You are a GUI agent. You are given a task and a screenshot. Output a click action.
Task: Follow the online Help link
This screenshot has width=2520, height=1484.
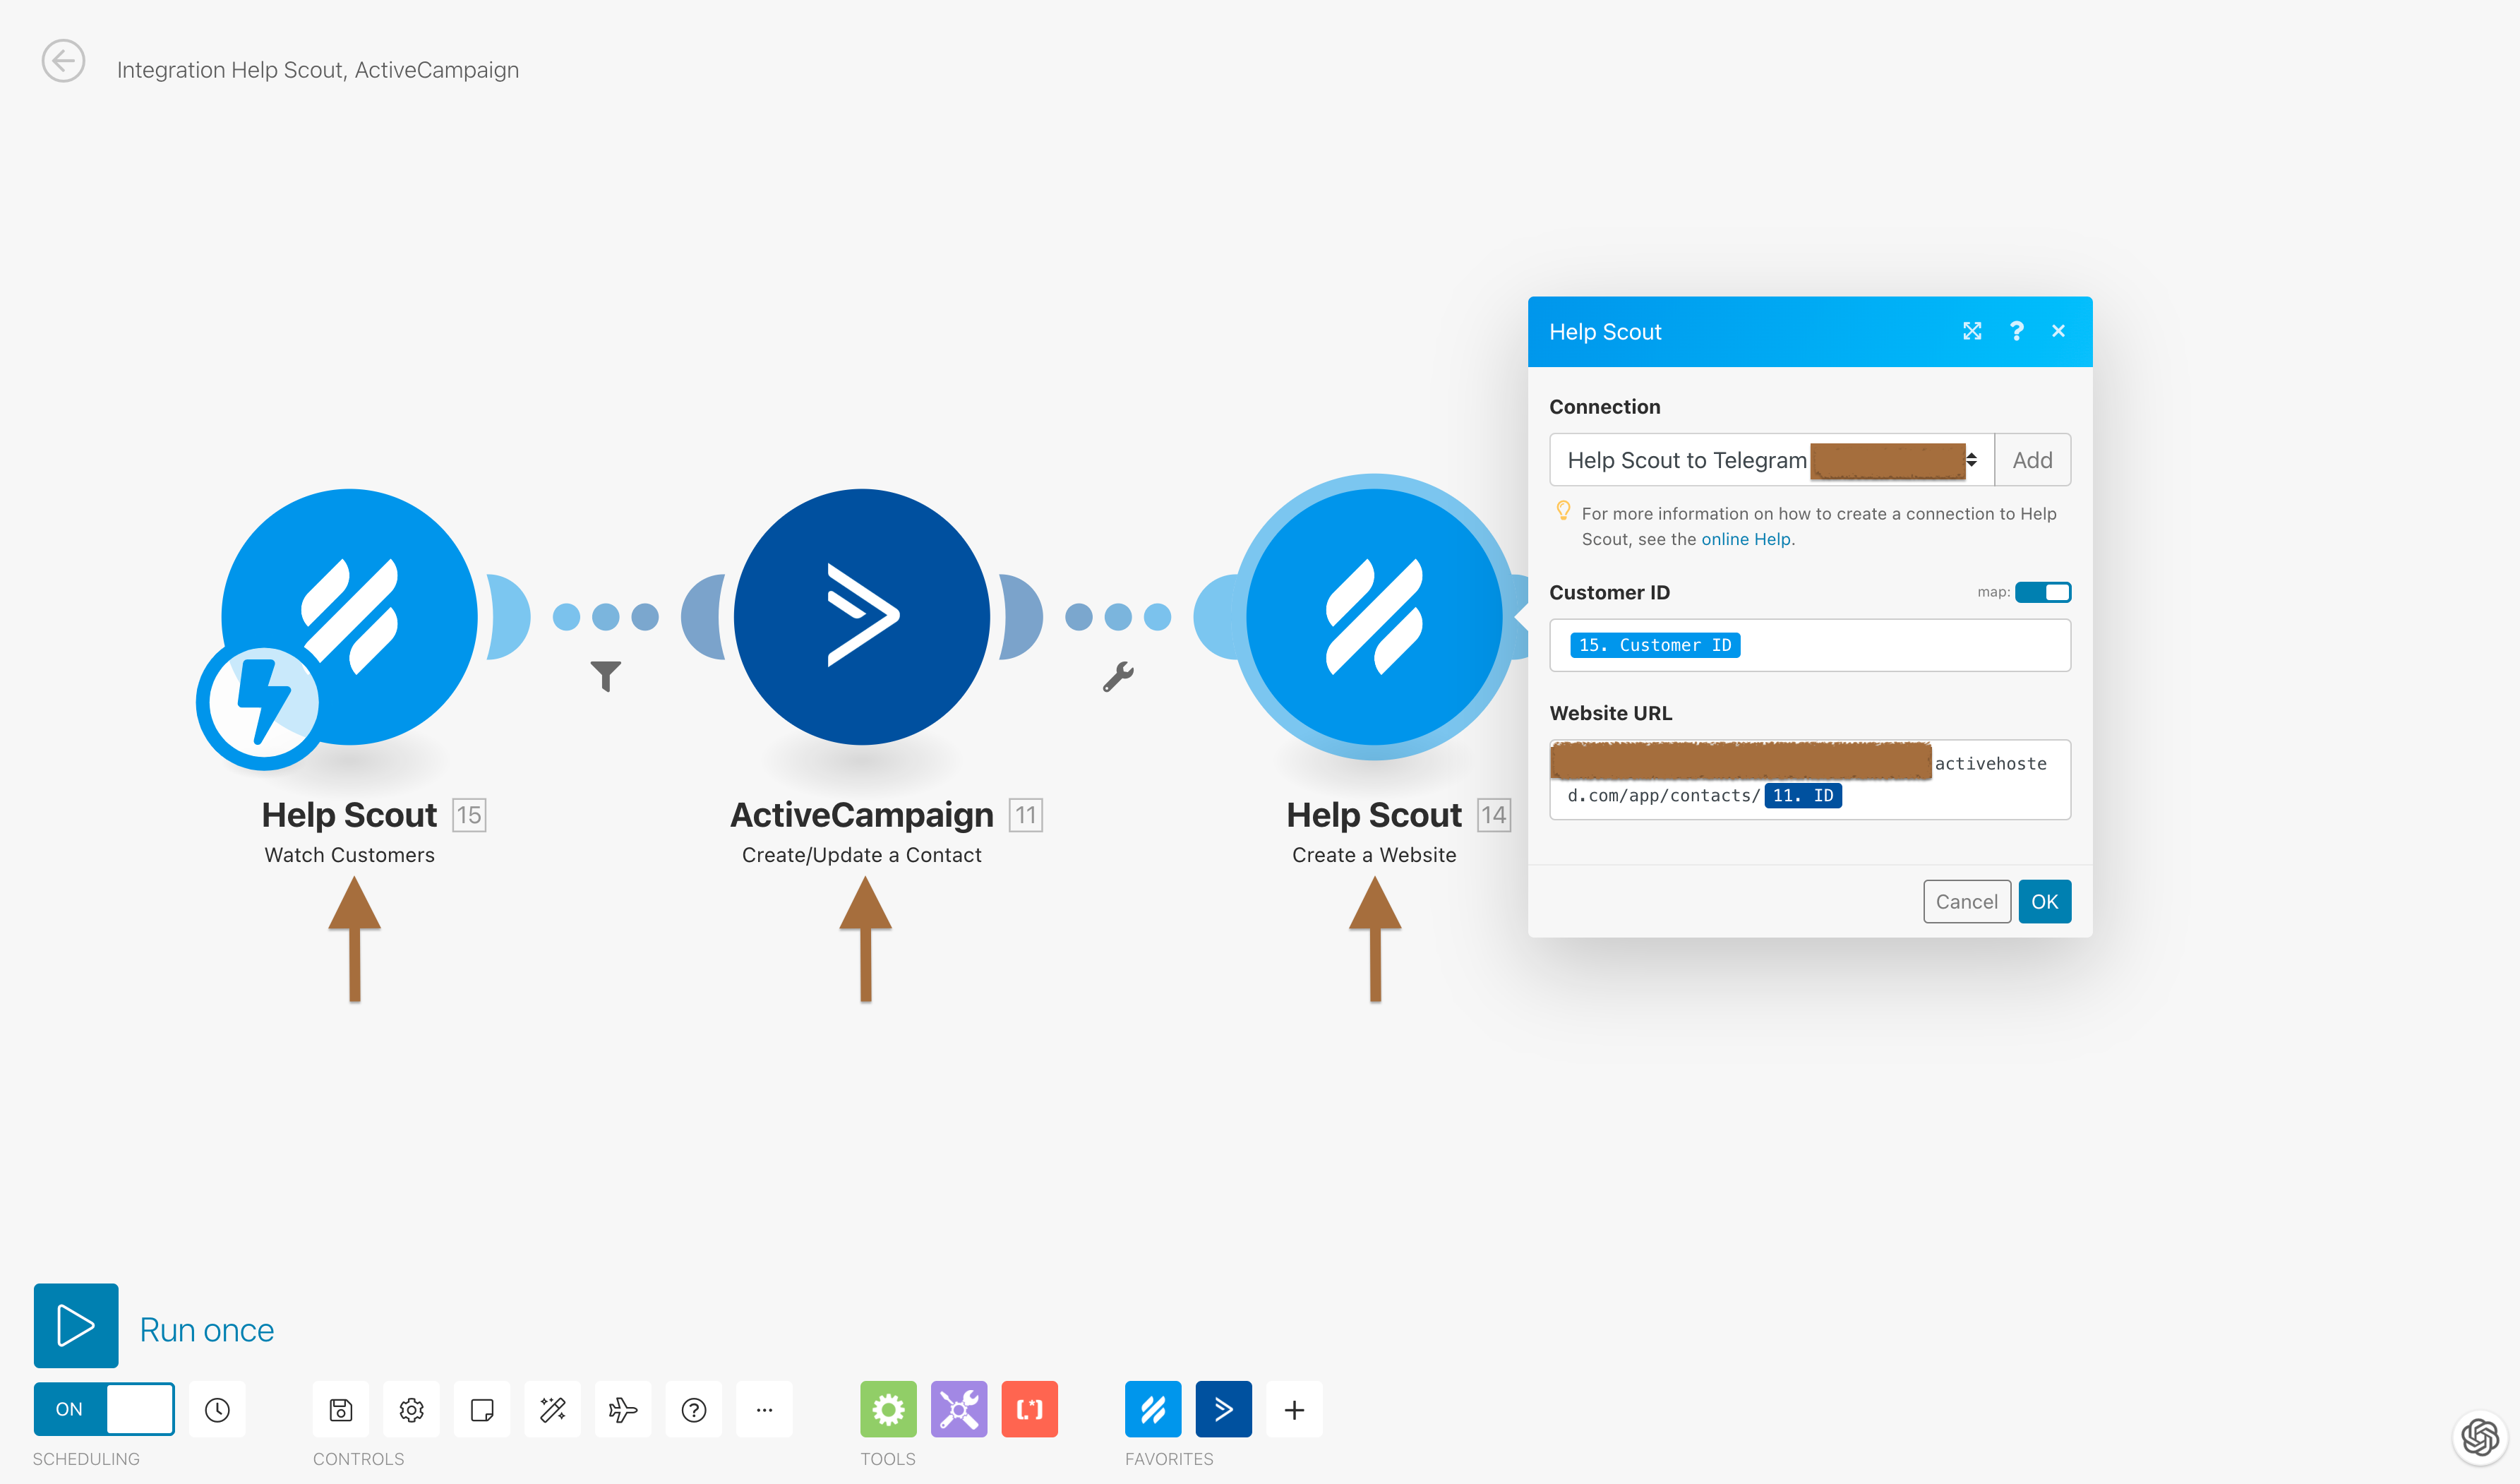coord(1746,539)
